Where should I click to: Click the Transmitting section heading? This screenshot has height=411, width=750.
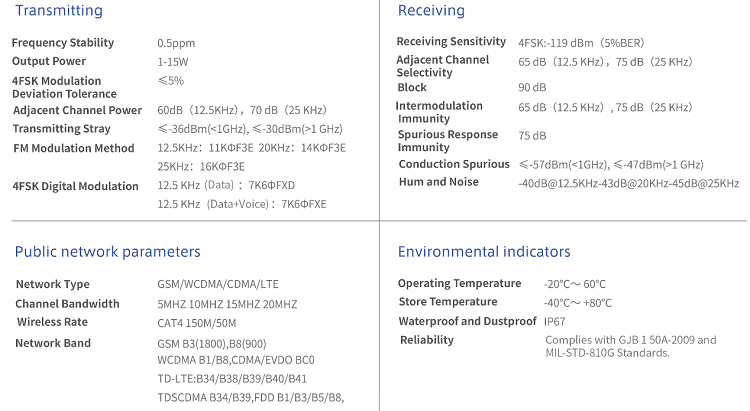click(59, 11)
